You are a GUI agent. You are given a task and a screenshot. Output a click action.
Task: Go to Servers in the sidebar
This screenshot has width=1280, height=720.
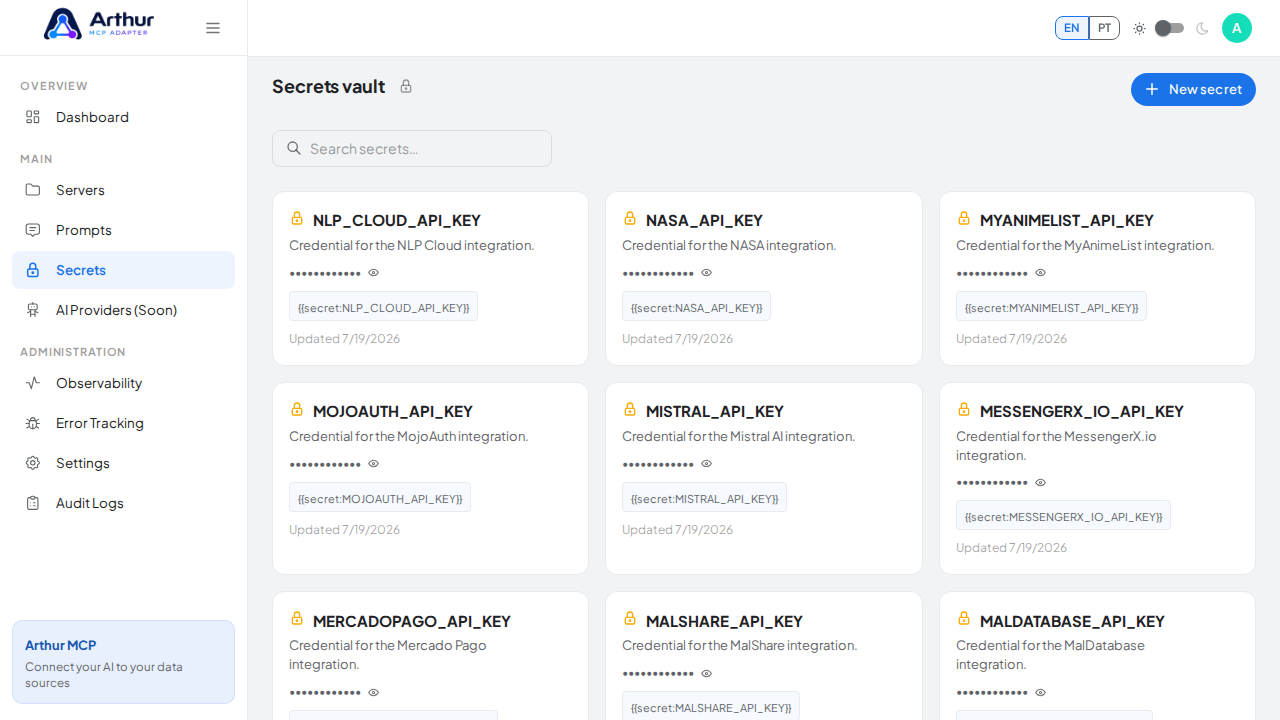coord(123,190)
